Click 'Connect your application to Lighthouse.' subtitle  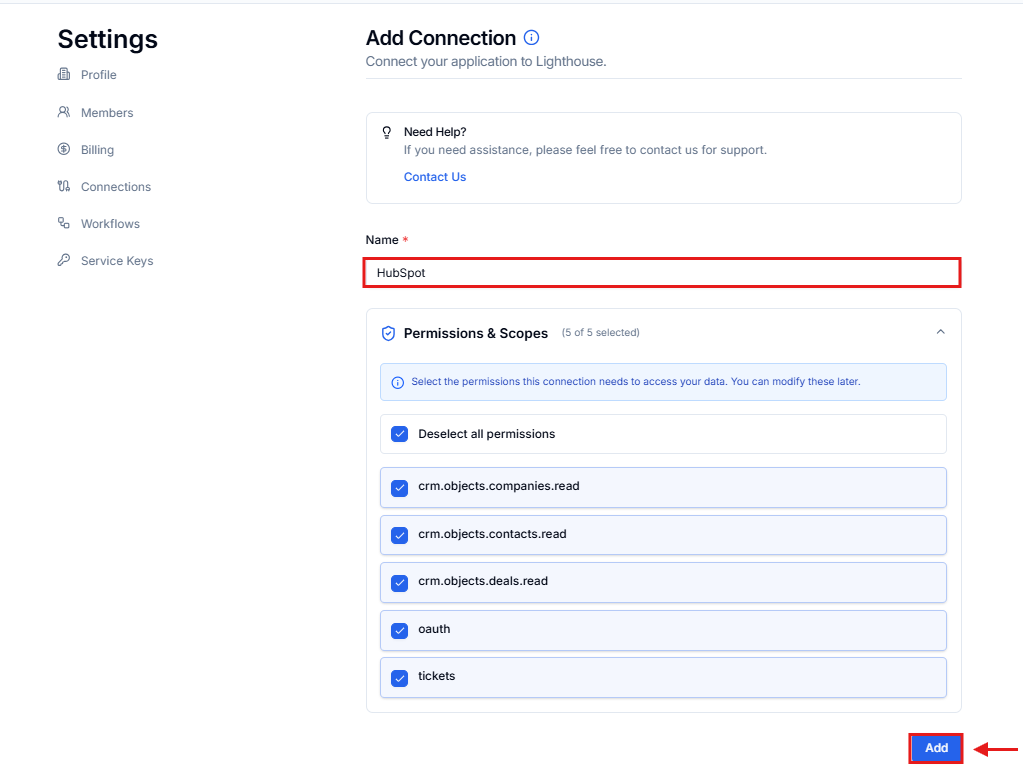click(486, 61)
